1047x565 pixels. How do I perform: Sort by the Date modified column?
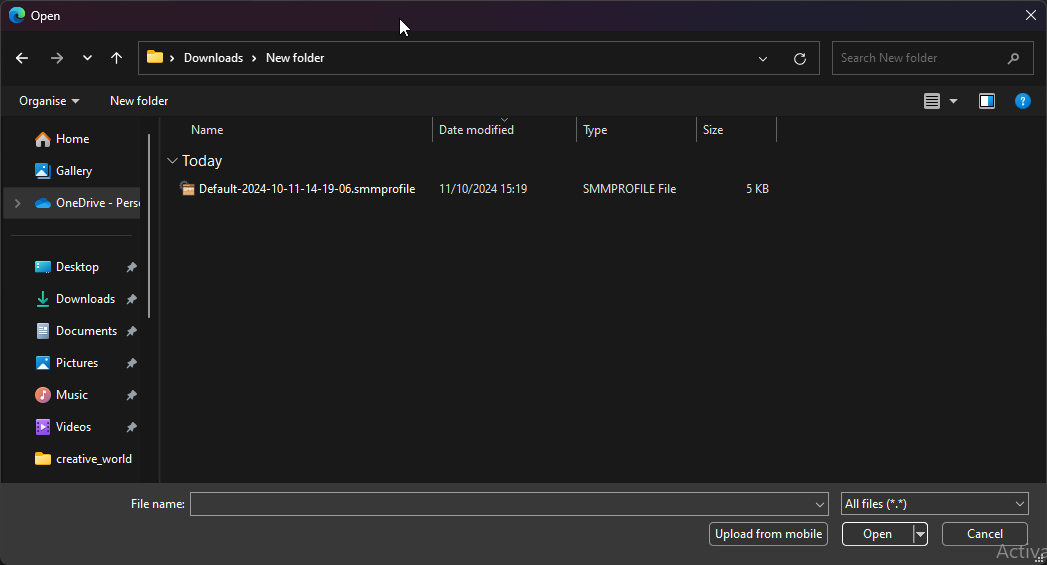pyautogui.click(x=476, y=130)
